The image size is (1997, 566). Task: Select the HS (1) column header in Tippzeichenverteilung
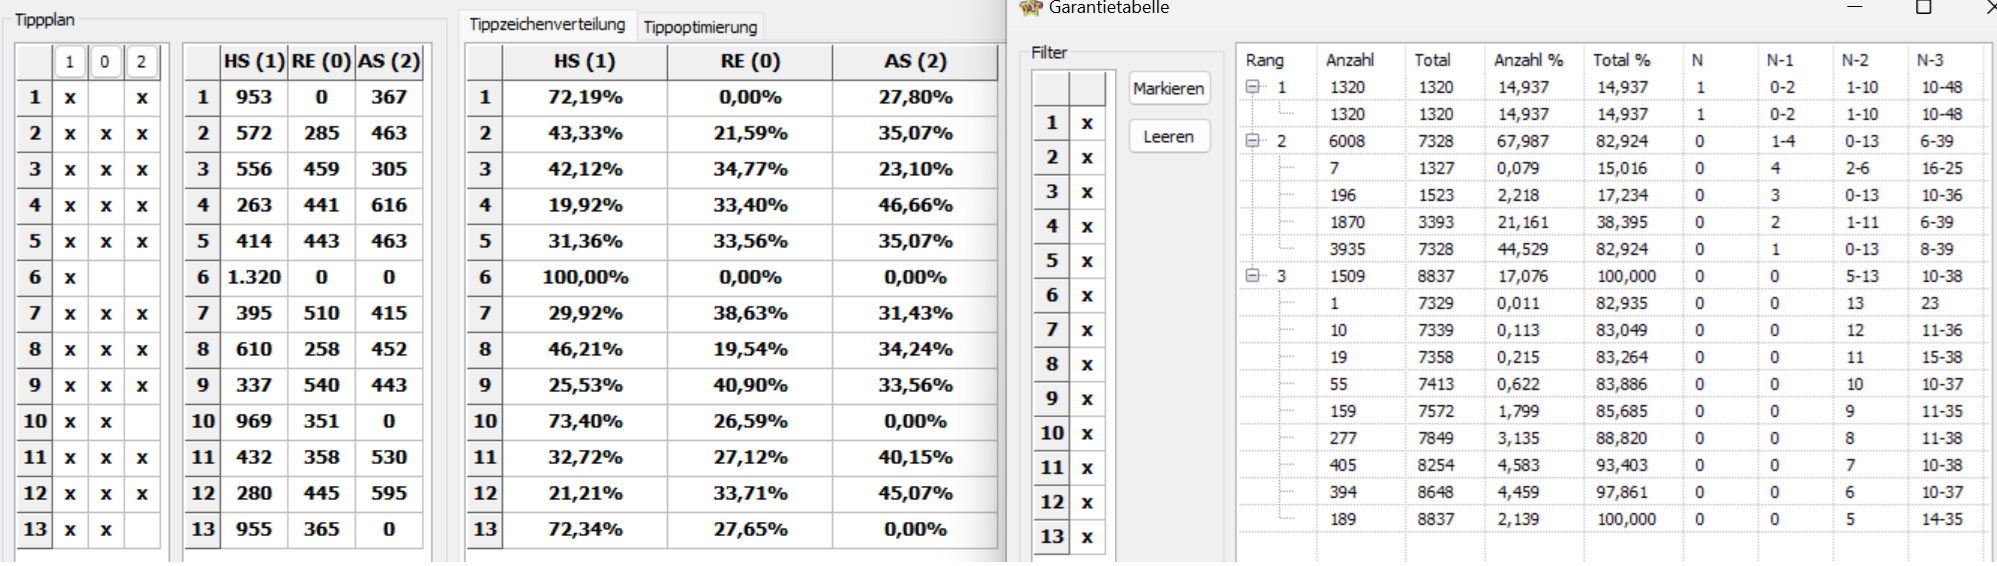pos(585,62)
